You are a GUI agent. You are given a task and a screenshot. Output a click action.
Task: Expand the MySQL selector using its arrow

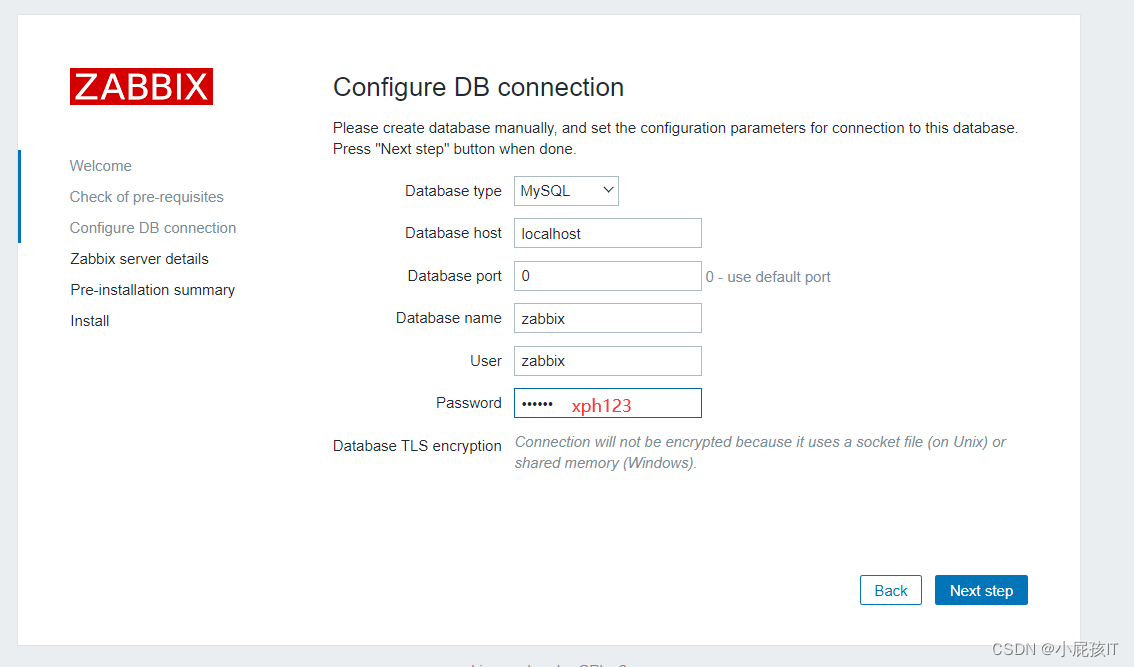pyautogui.click(x=607, y=190)
